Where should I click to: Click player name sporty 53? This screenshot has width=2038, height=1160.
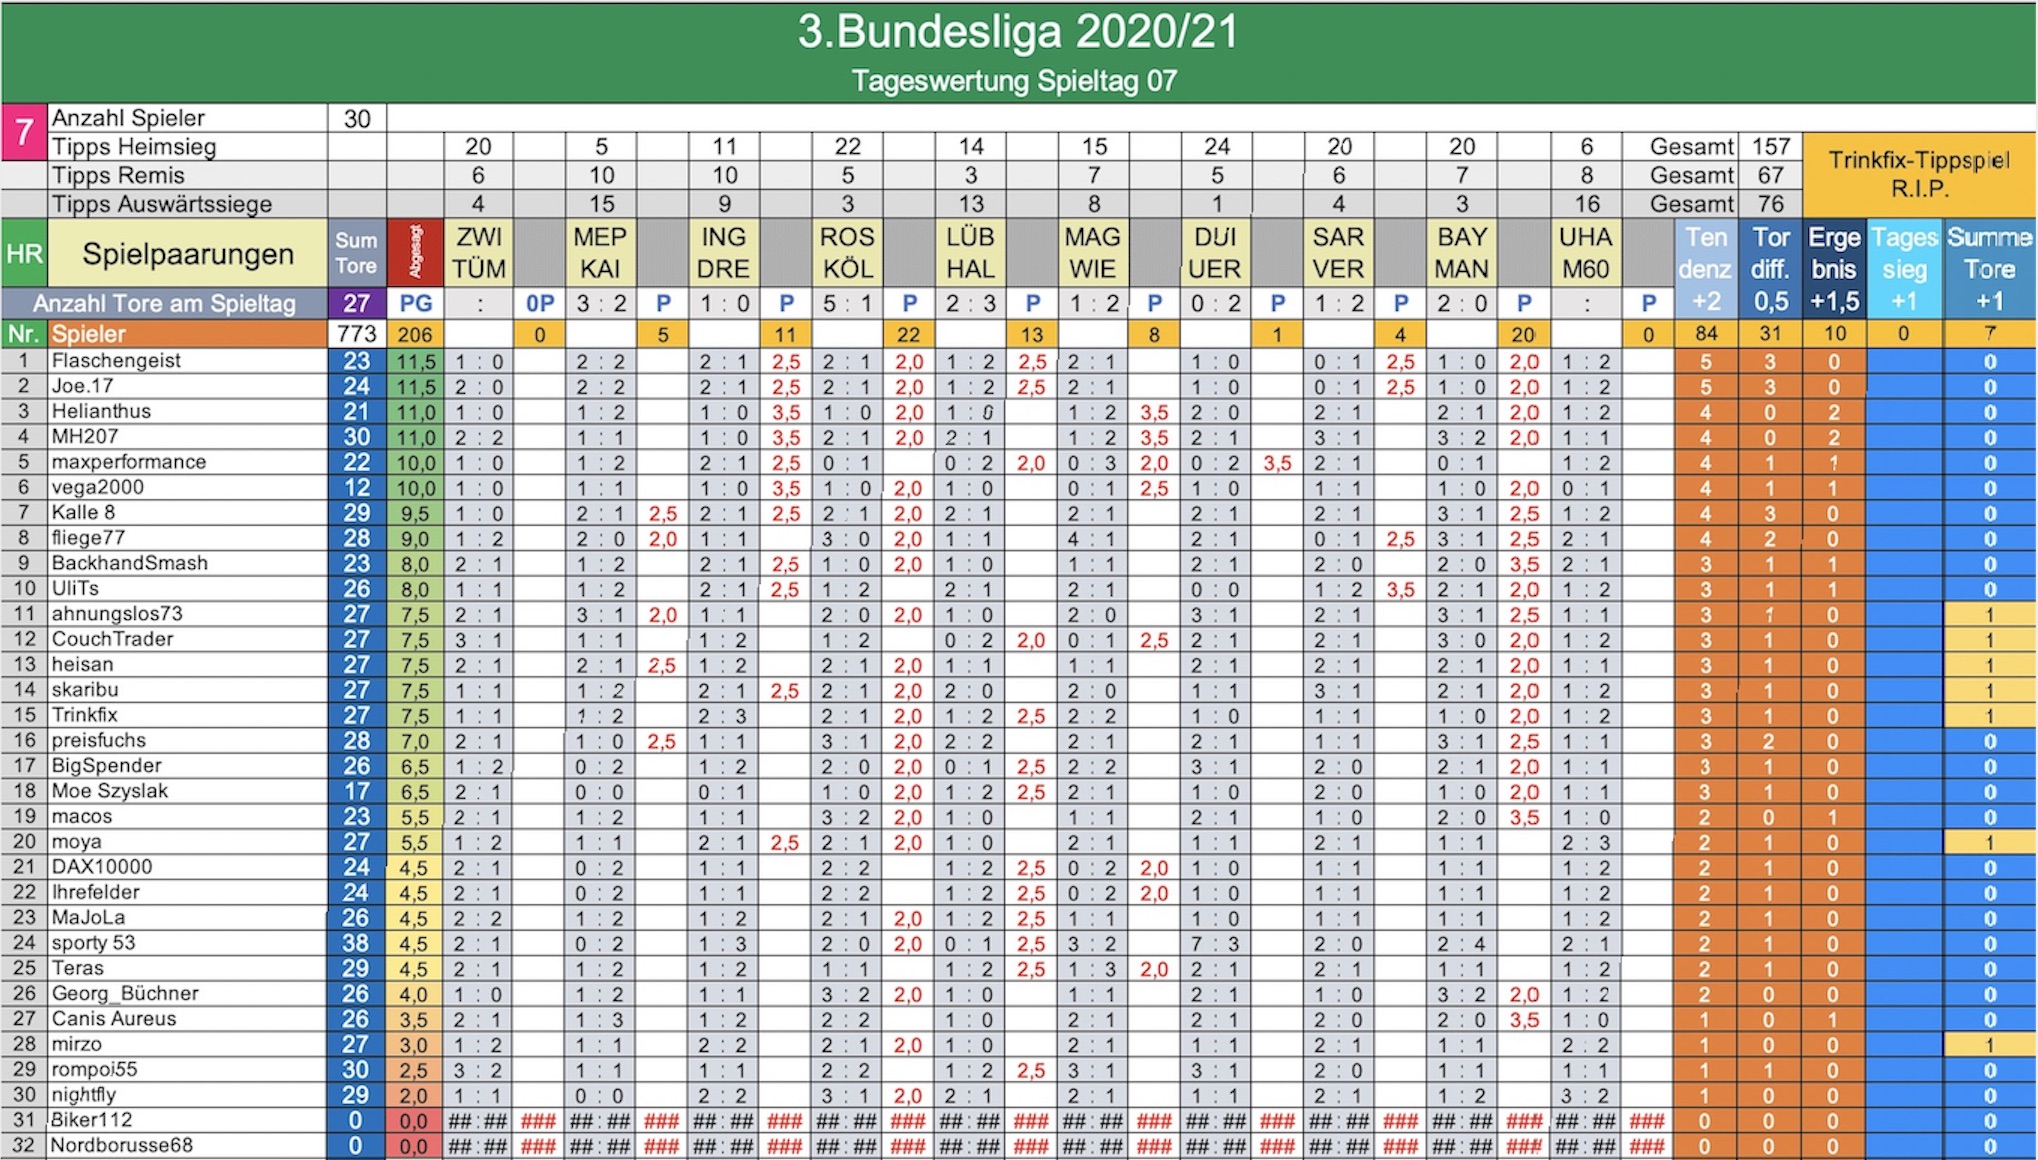(93, 943)
